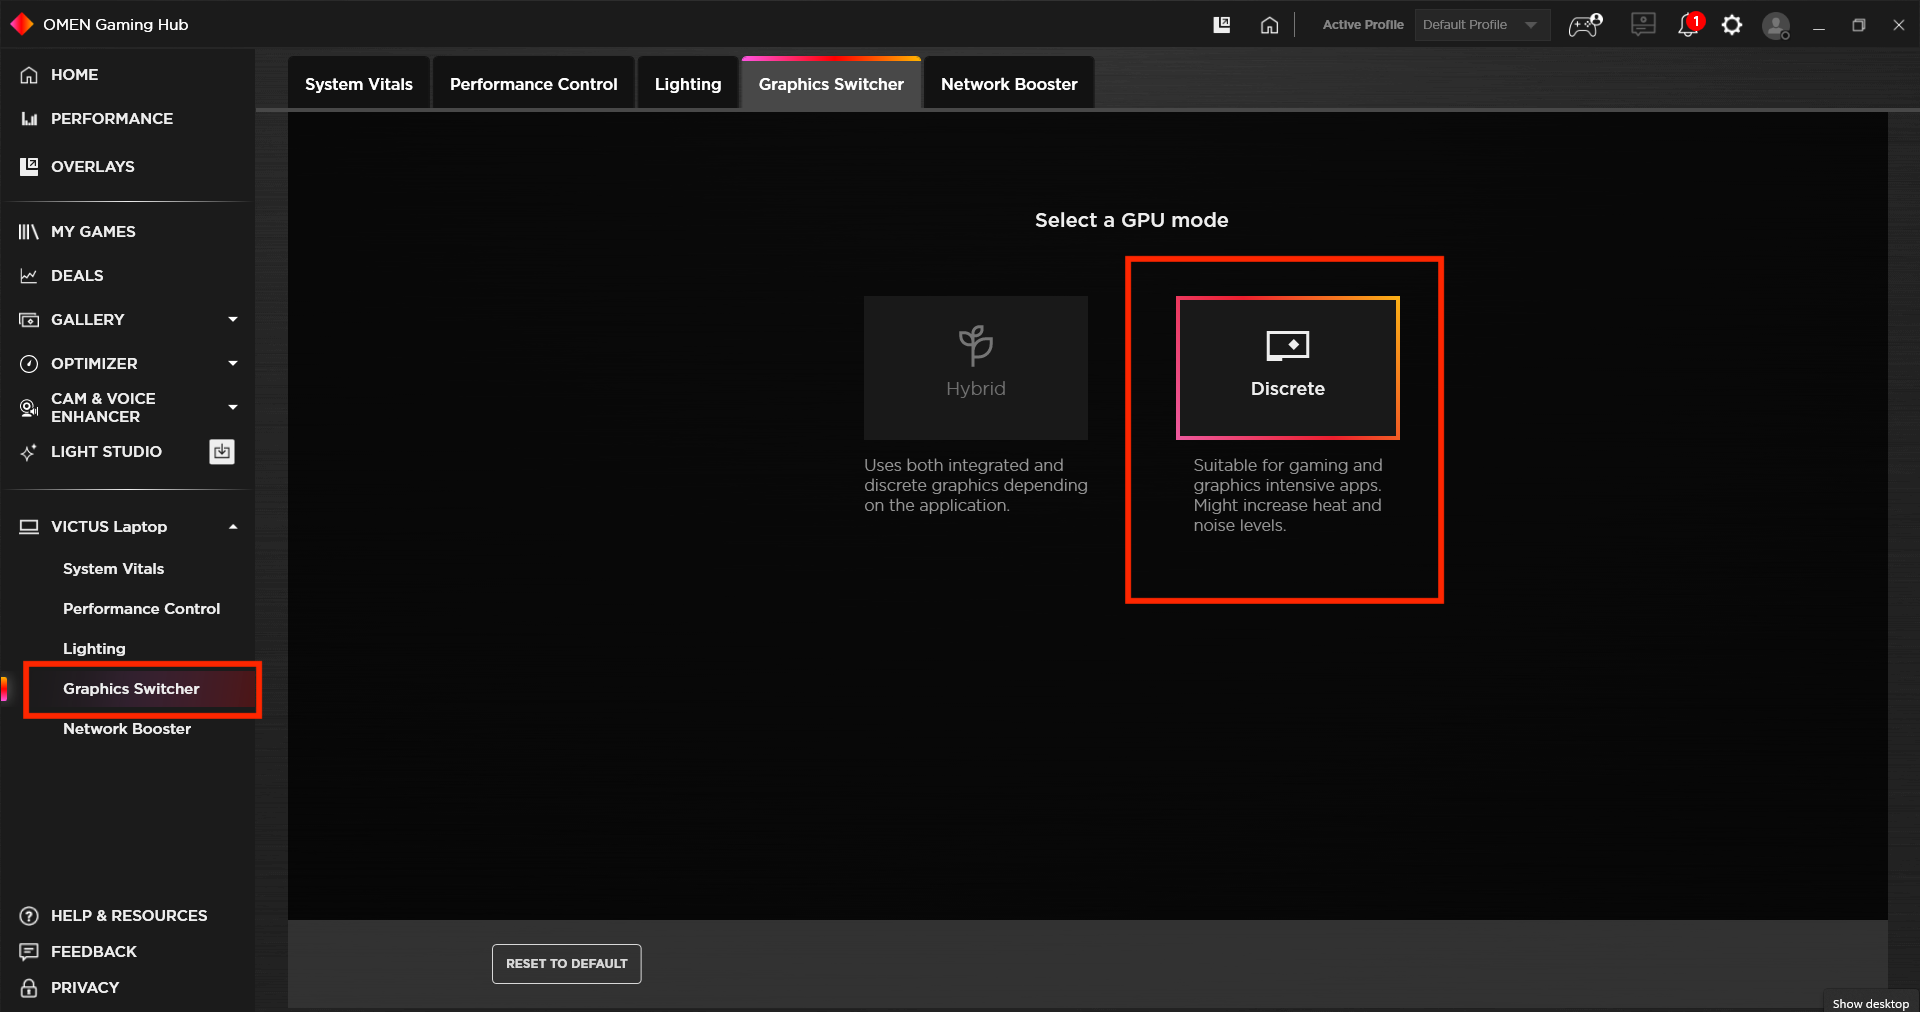
Task: Open MY GAMES in the sidebar
Action: pos(93,232)
